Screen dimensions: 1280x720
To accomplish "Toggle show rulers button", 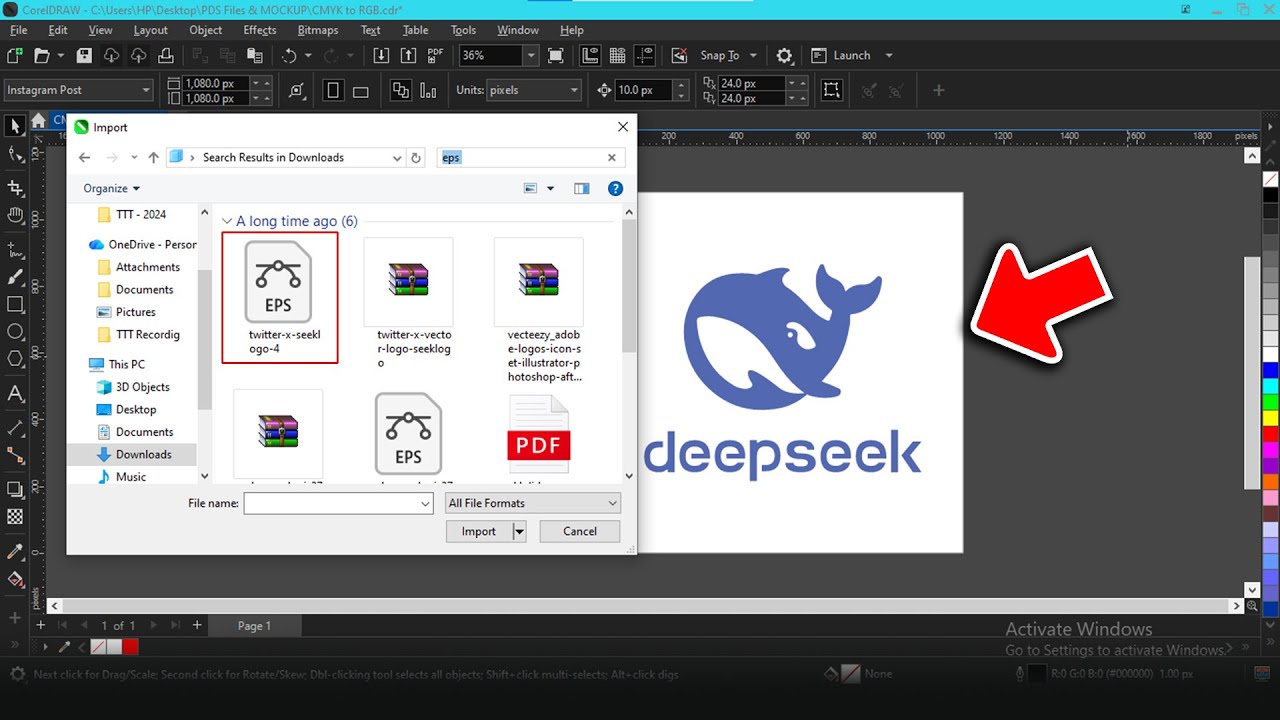I will (x=590, y=56).
